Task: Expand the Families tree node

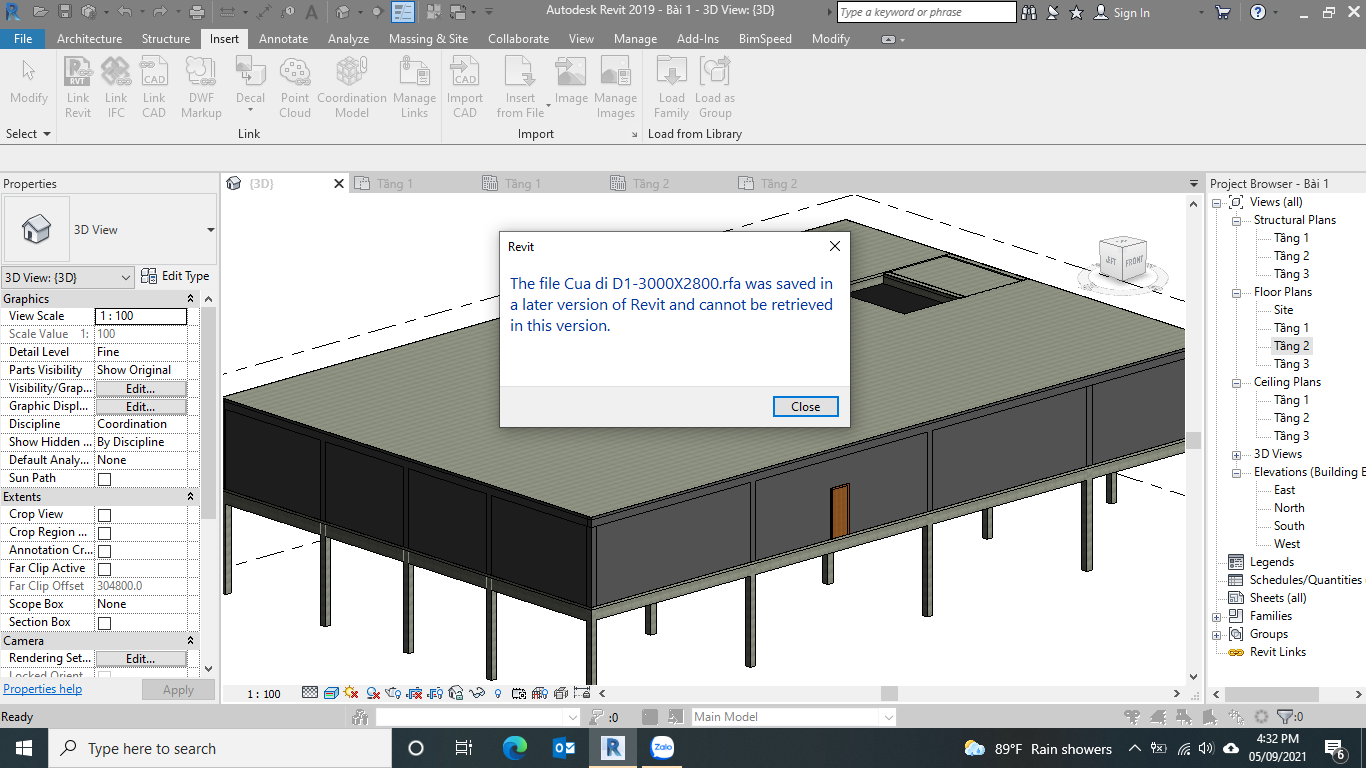Action: point(1217,616)
